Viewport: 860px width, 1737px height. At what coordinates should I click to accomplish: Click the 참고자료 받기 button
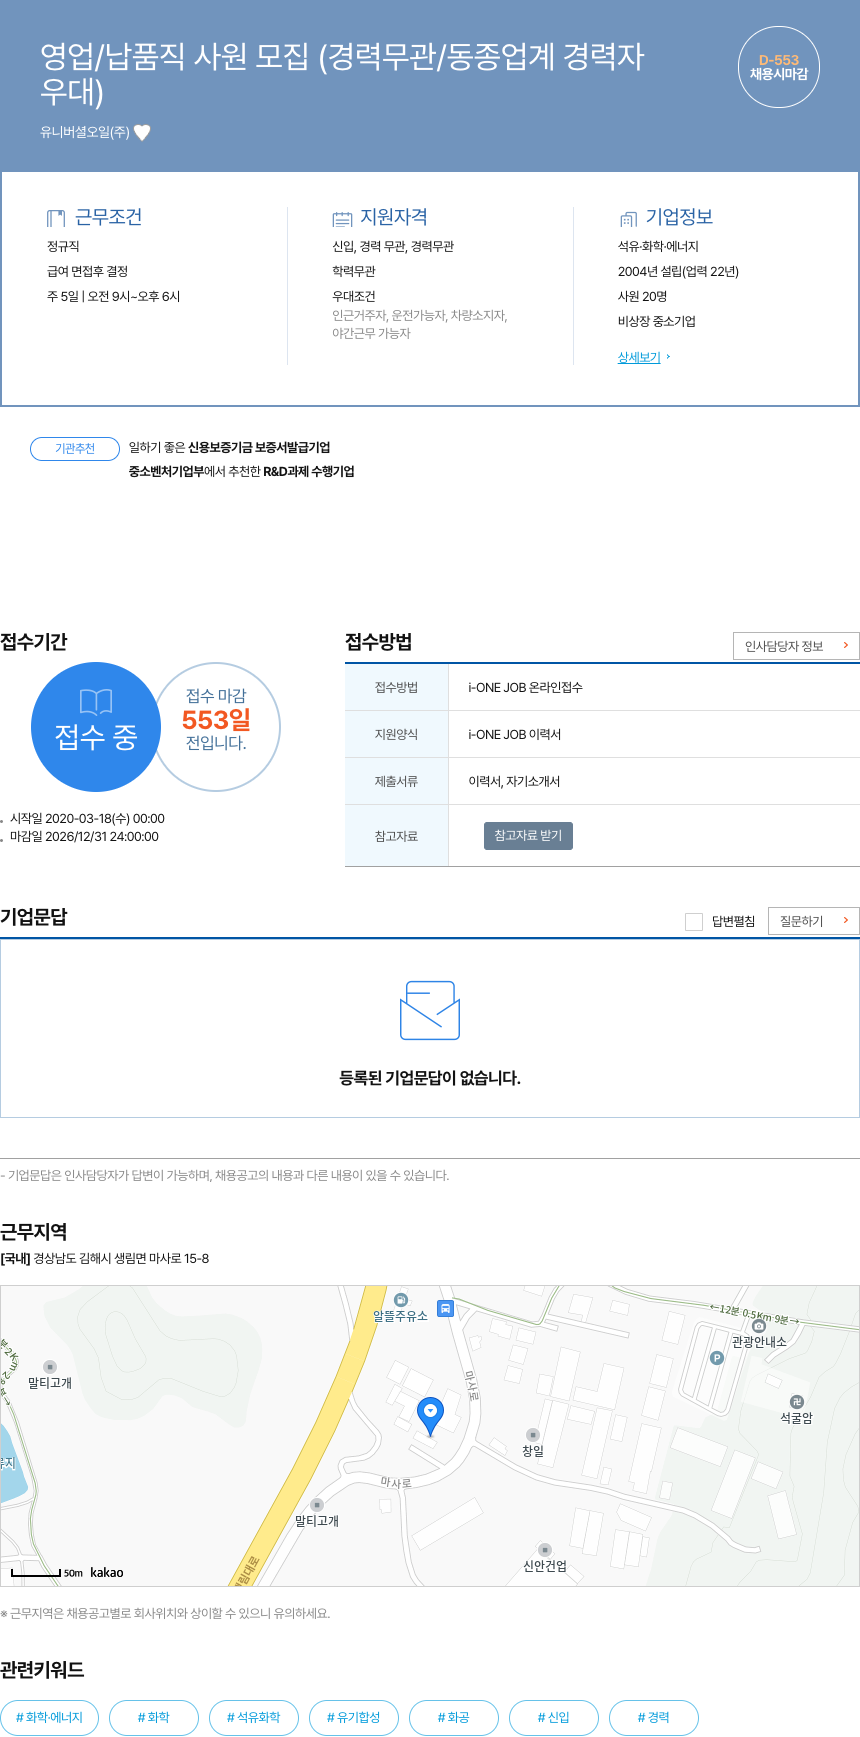(x=528, y=835)
